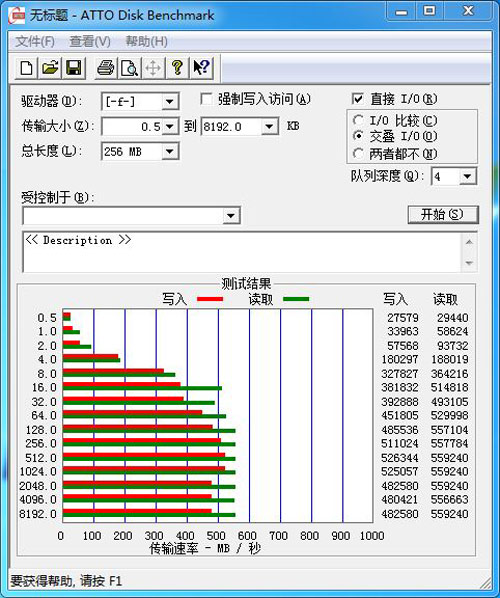Expand the 驱动器 drive dropdown
Viewport: 500px width, 598px height.
click(169, 102)
